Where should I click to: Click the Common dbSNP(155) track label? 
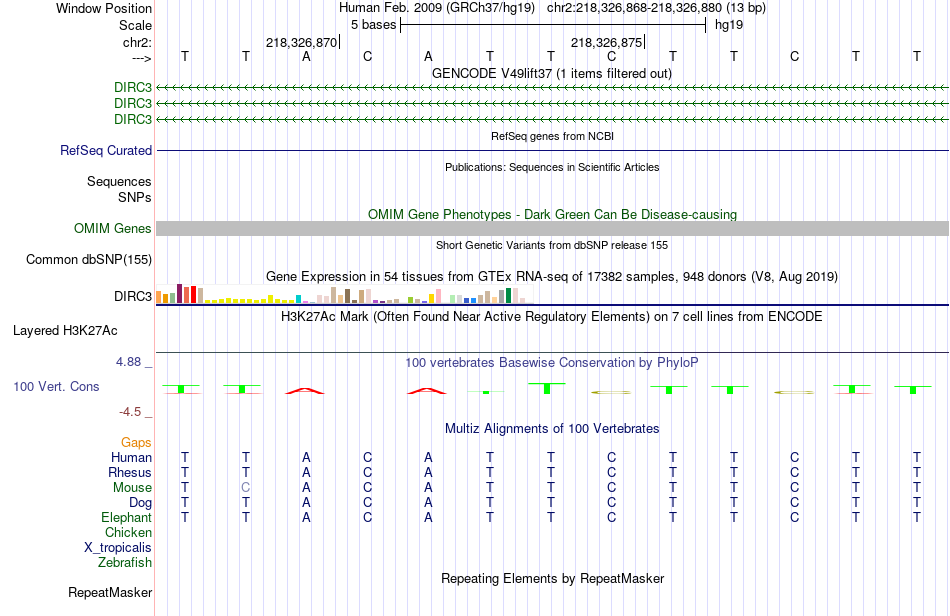pyautogui.click(x=88, y=259)
